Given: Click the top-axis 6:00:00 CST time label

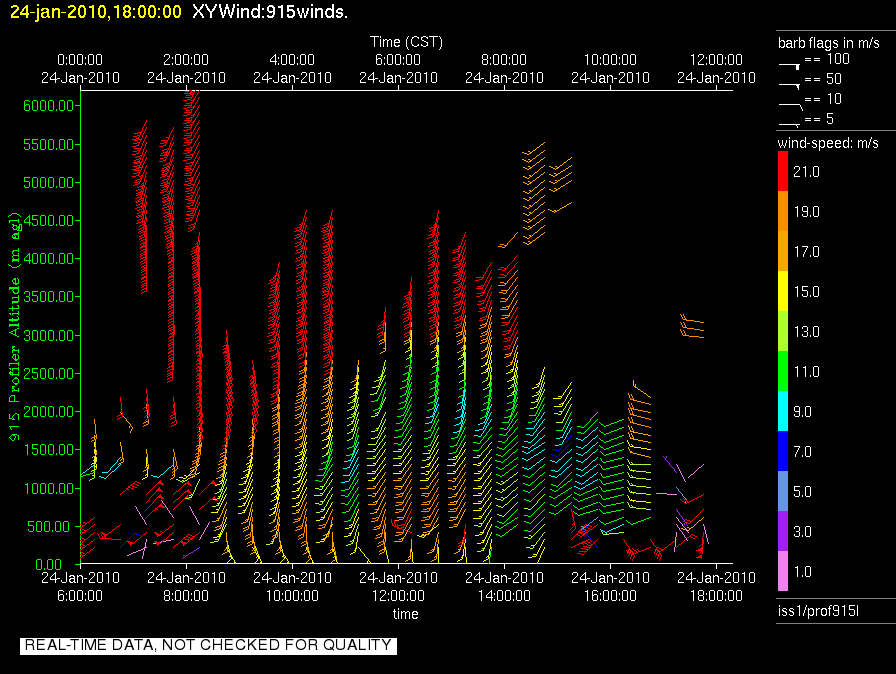Looking at the screenshot, I should click(398, 60).
